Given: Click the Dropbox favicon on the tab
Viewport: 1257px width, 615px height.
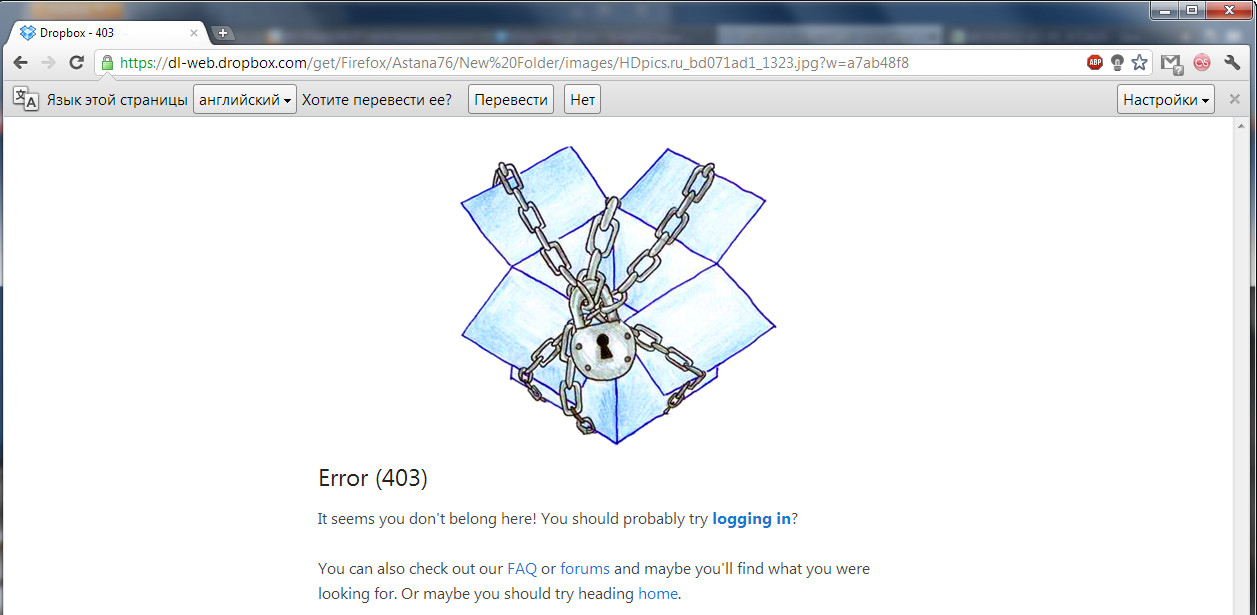Looking at the screenshot, I should [28, 33].
